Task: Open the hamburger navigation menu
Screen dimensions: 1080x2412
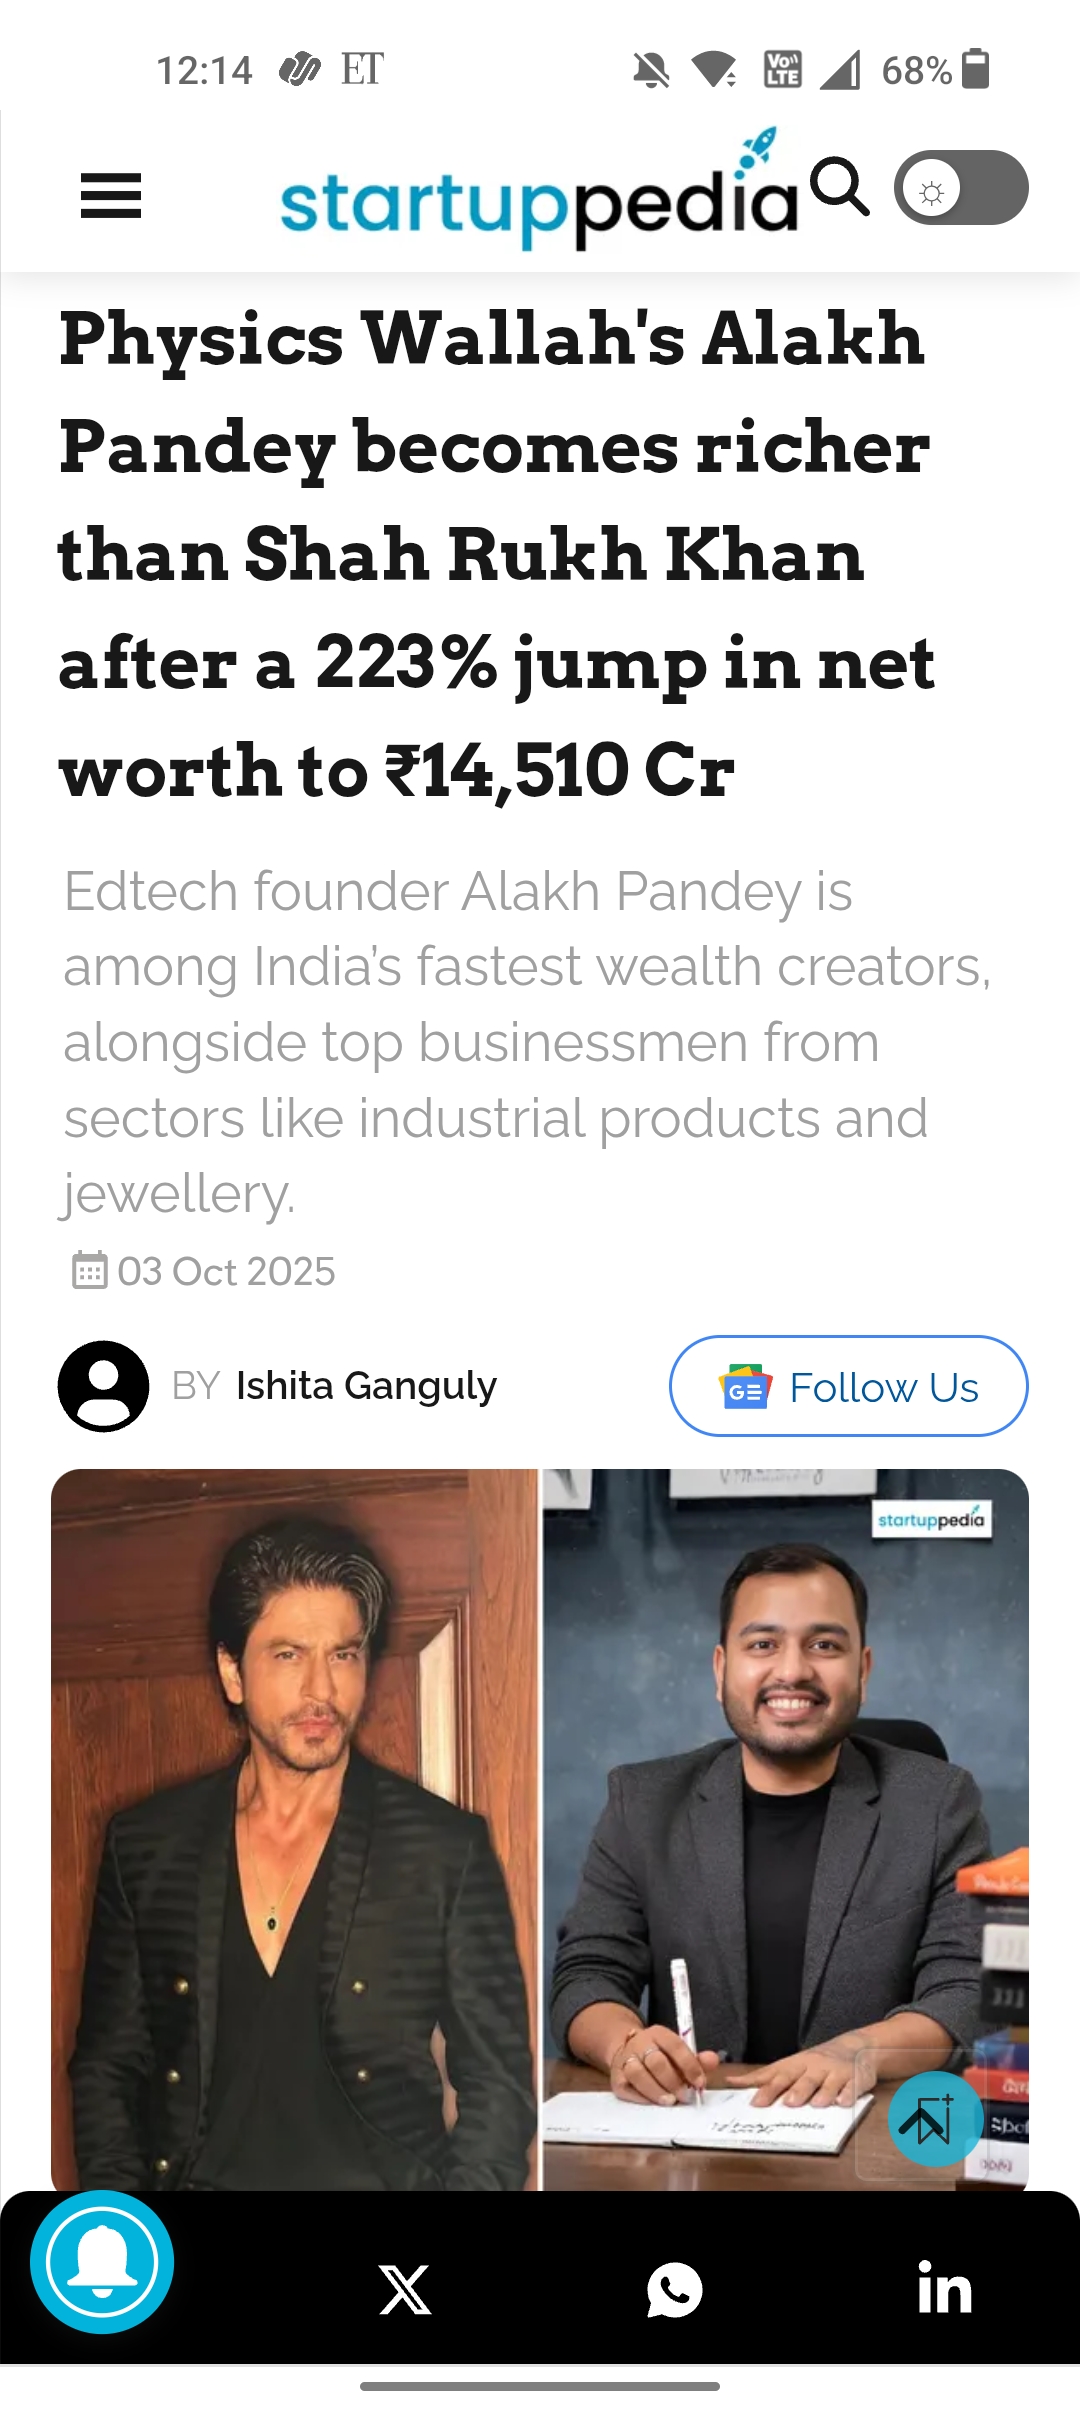Action: [x=110, y=195]
